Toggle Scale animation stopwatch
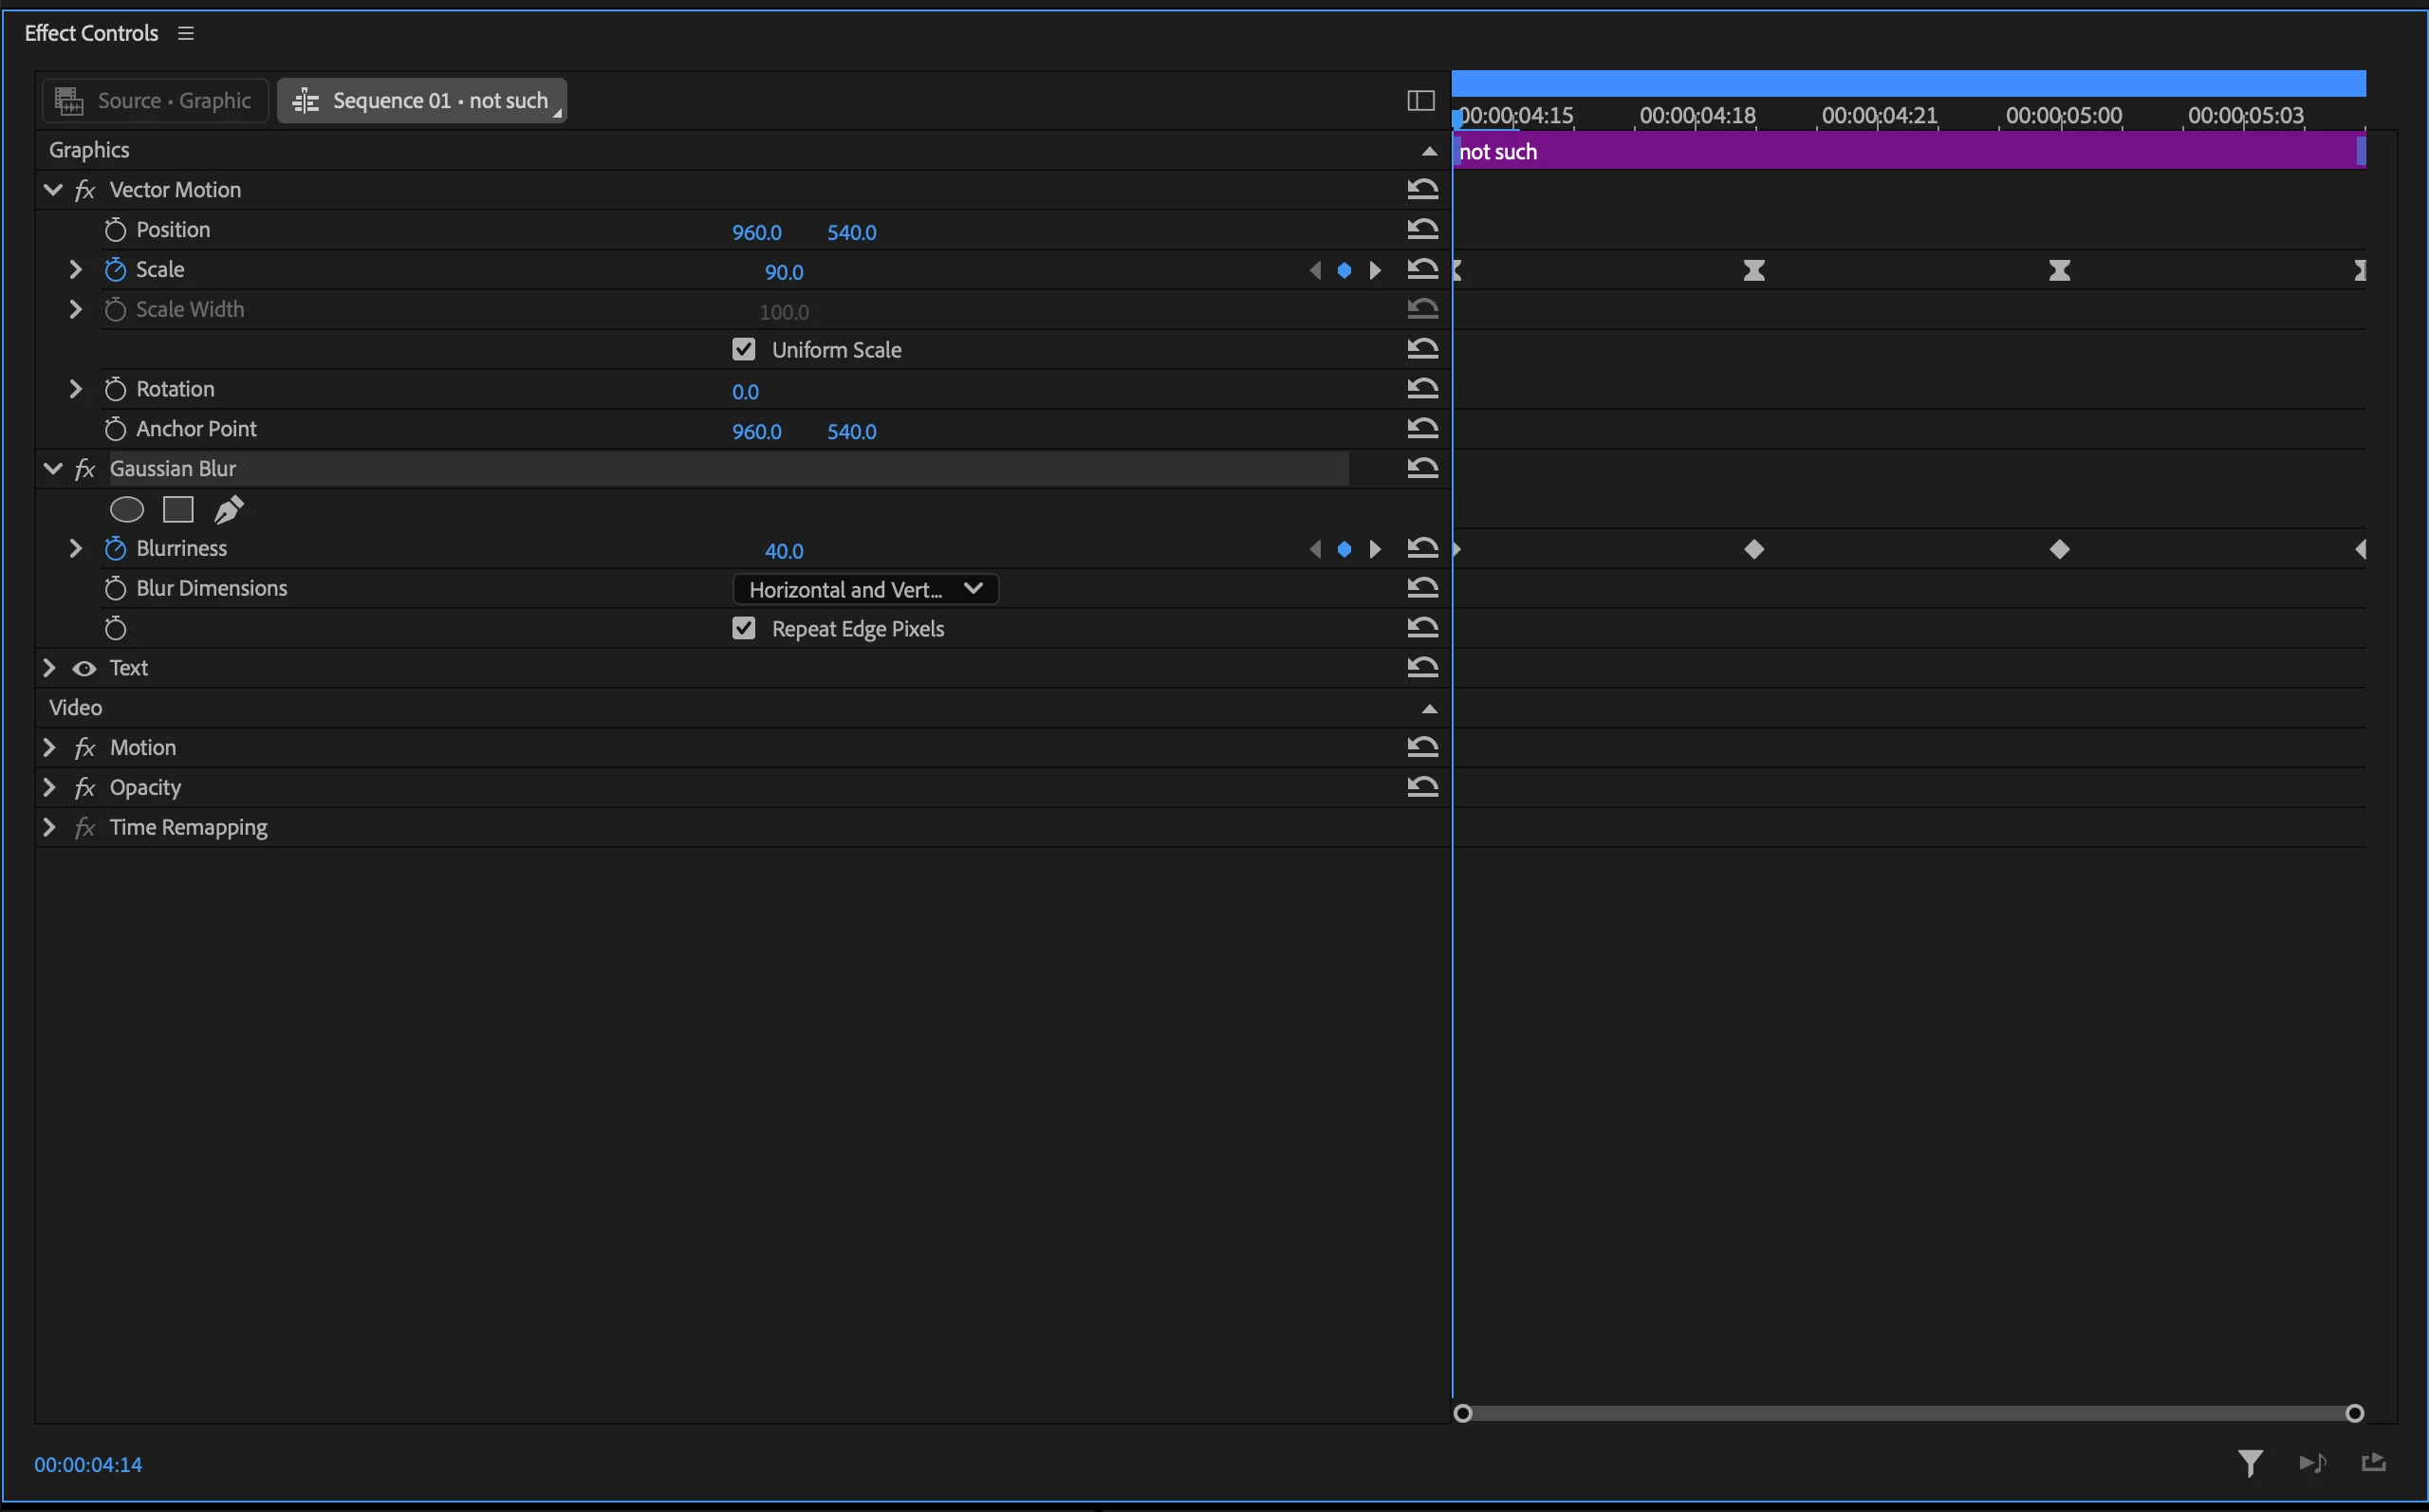This screenshot has width=2429, height=1512. tap(115, 270)
